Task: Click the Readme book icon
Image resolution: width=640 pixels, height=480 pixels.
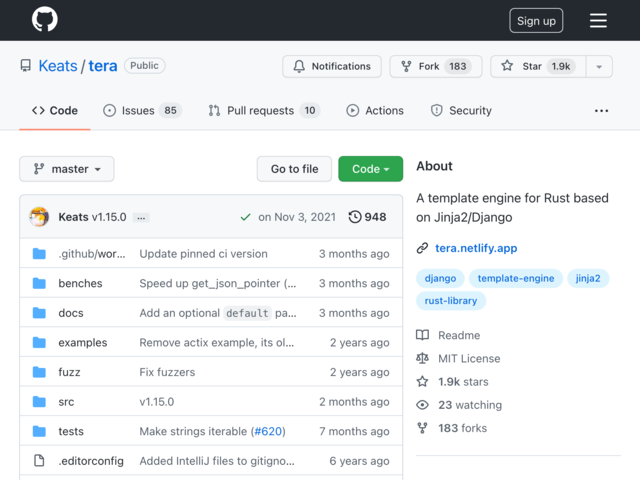Action: pos(422,335)
